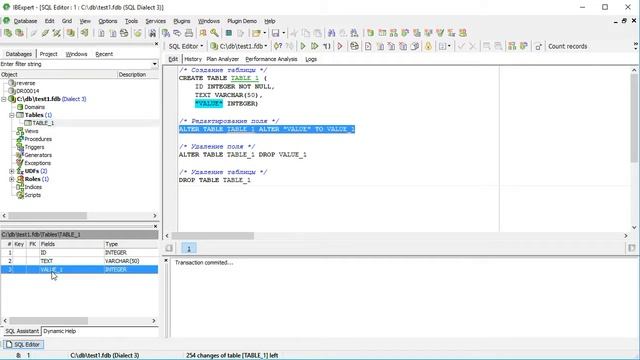Viewport: 640px width, 360px height.
Task: Switch to the History tab
Action: [x=193, y=59]
